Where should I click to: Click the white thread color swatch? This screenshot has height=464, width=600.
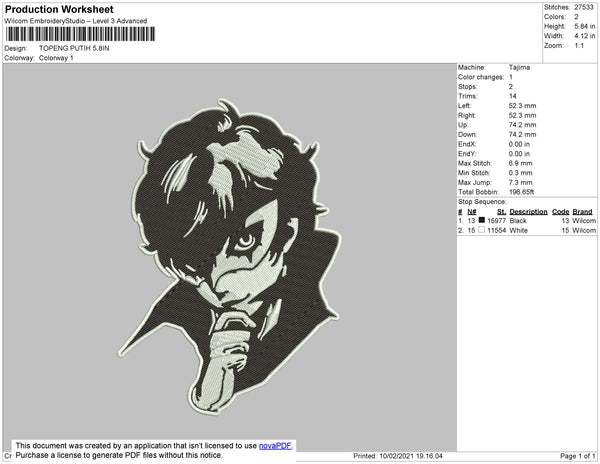click(x=482, y=230)
